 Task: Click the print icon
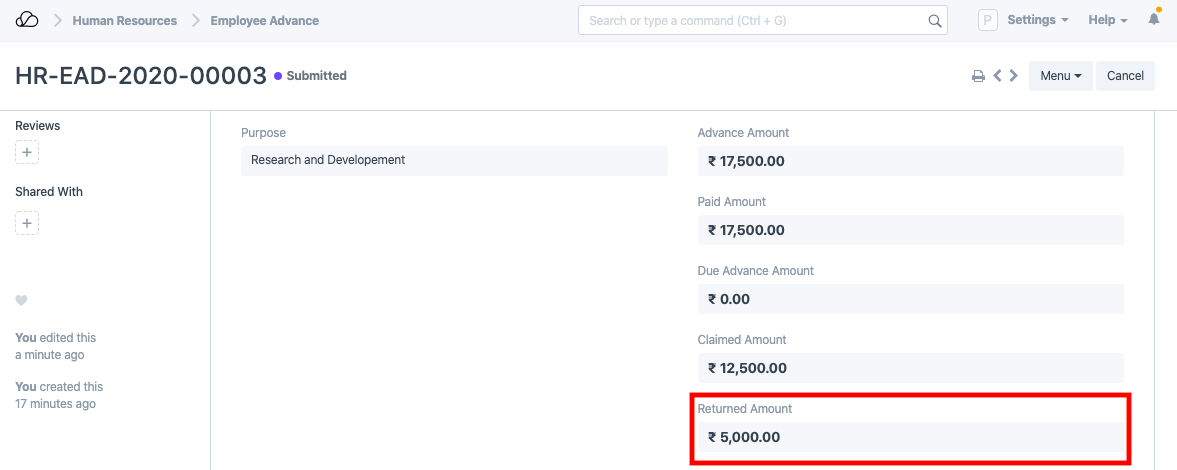coord(978,76)
